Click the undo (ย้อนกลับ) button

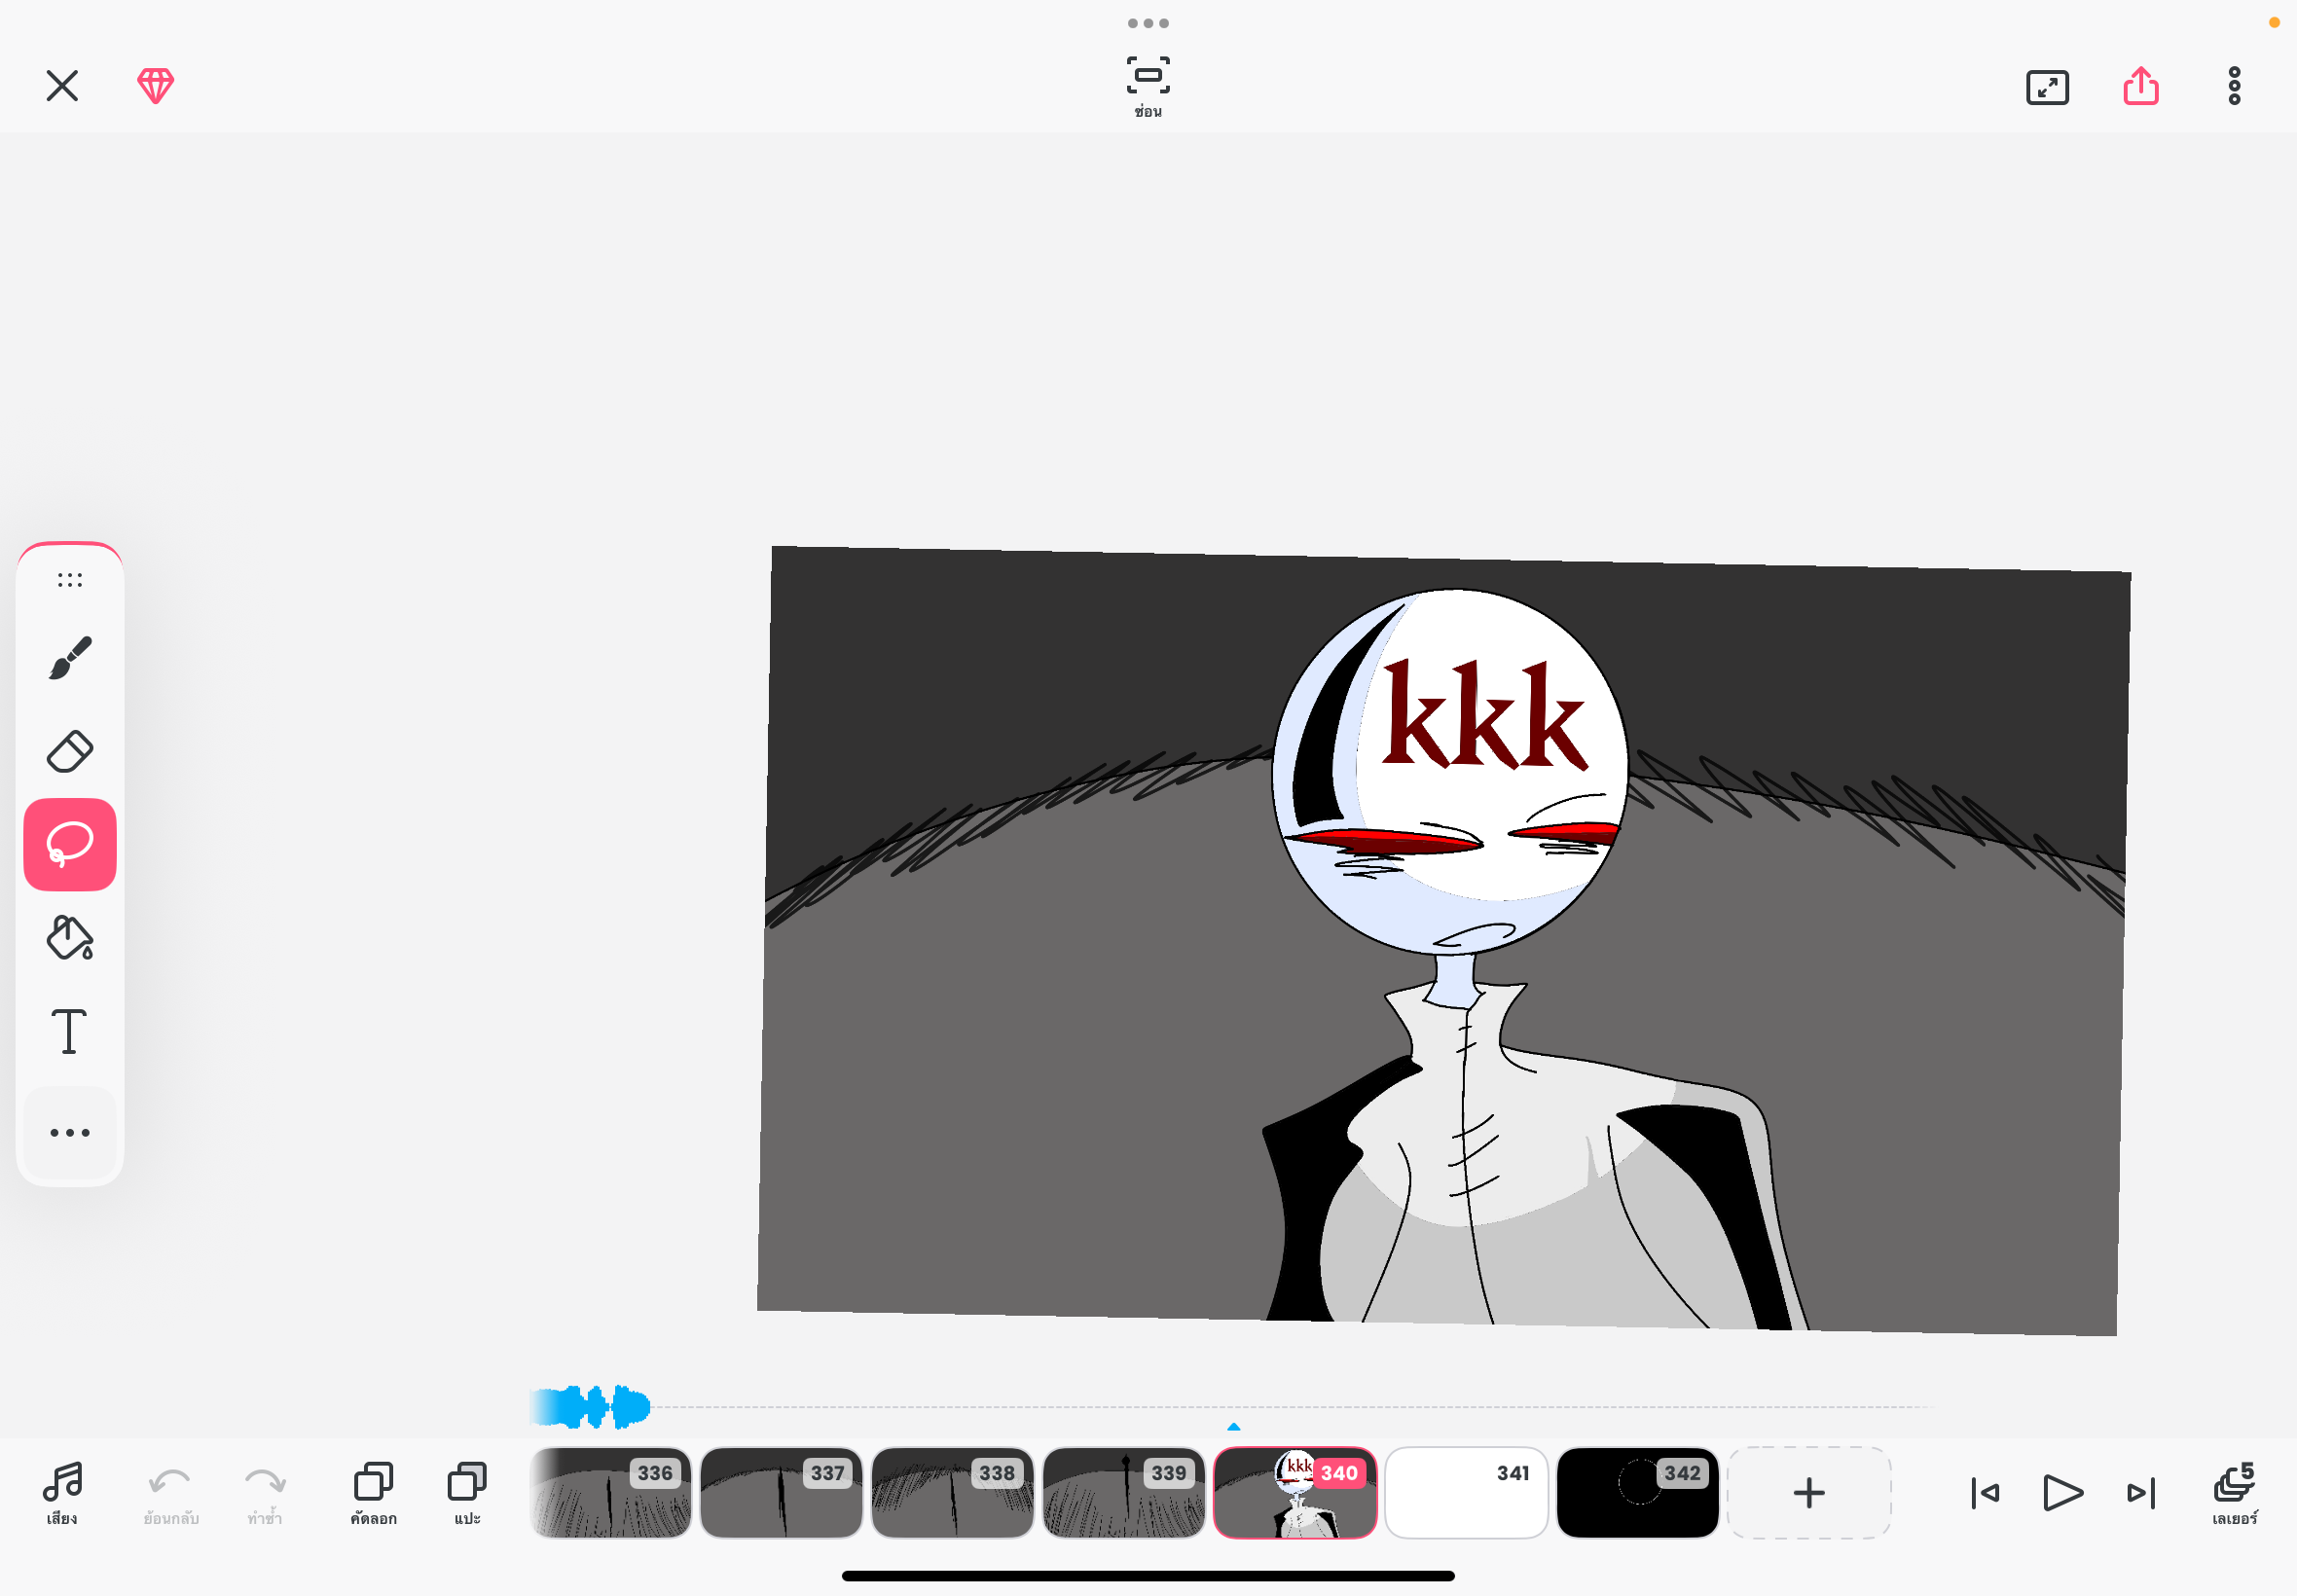[171, 1494]
